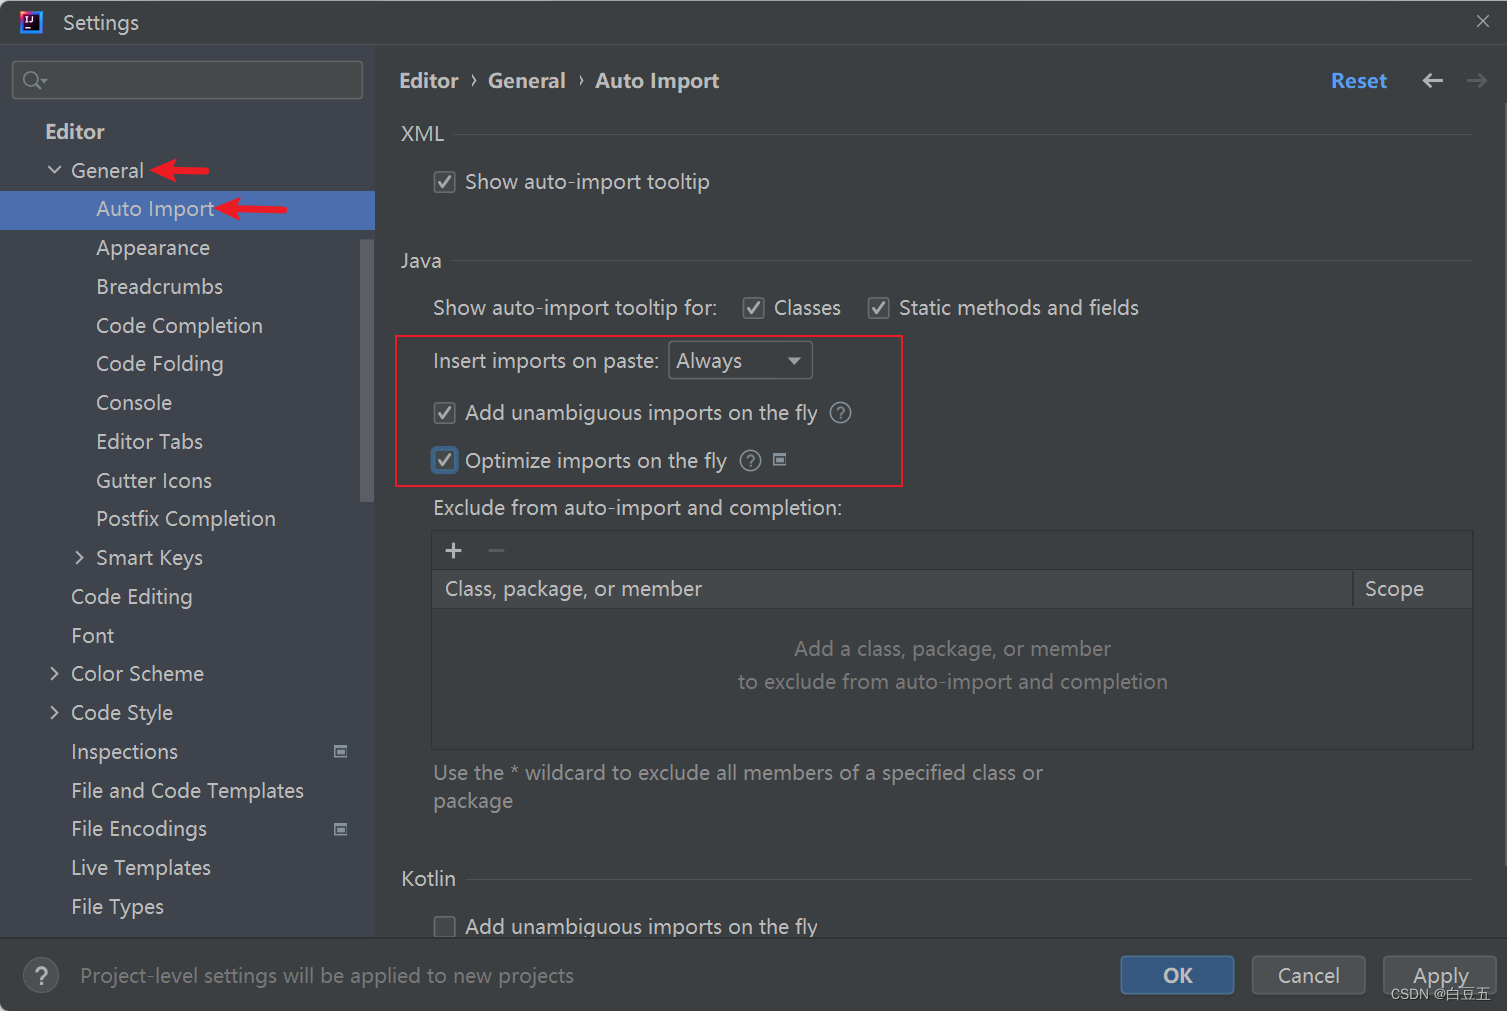Toggle Java Add unambiguous imports on the fly
1507x1011 pixels.
tap(445, 413)
